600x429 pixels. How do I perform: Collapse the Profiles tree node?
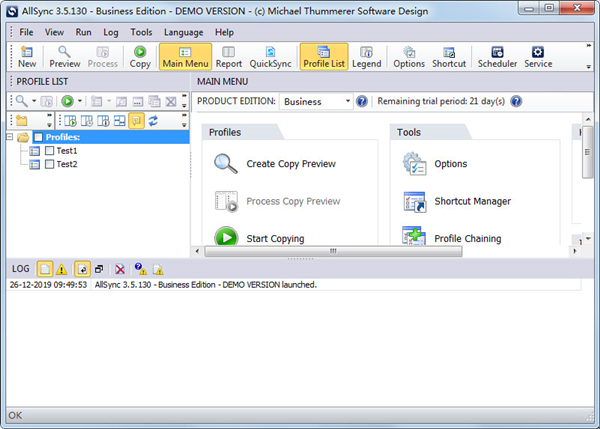coord(9,138)
